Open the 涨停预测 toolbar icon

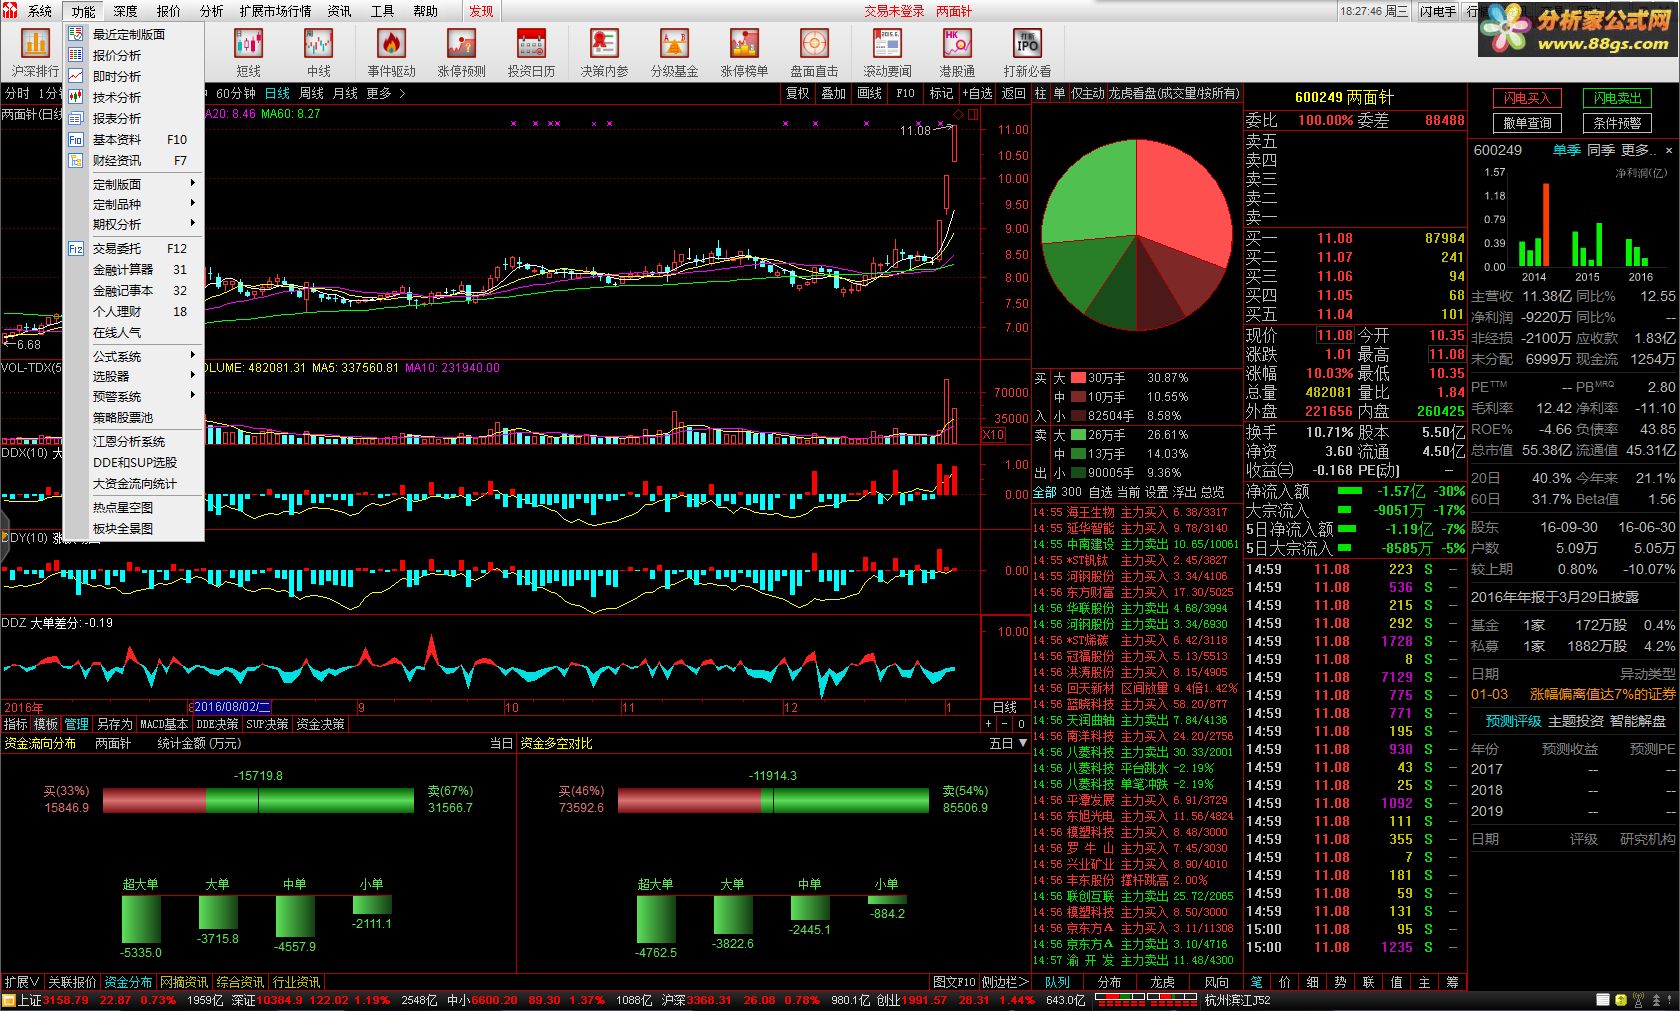461,53
